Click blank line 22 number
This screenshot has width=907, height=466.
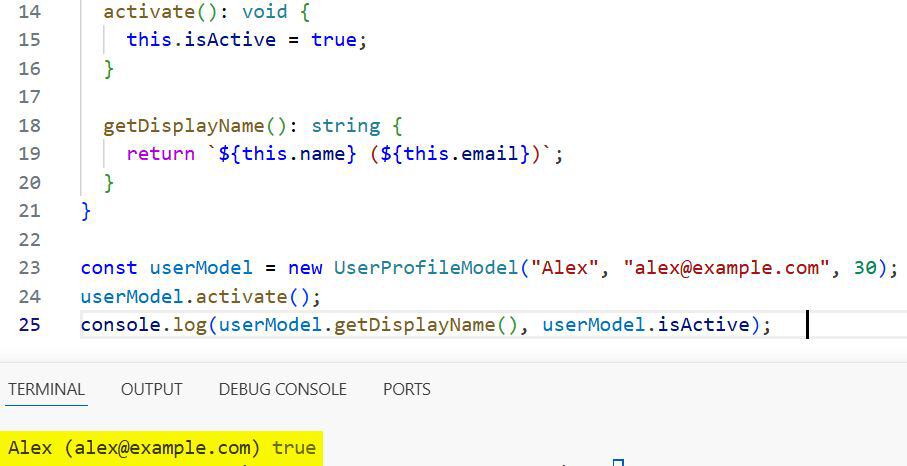click(30, 239)
